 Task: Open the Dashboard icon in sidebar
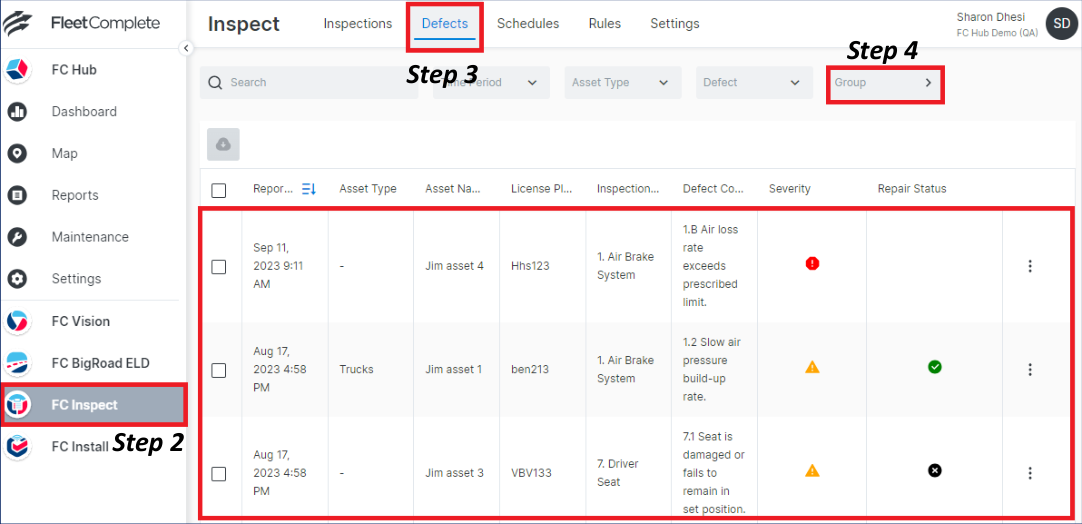(x=17, y=111)
